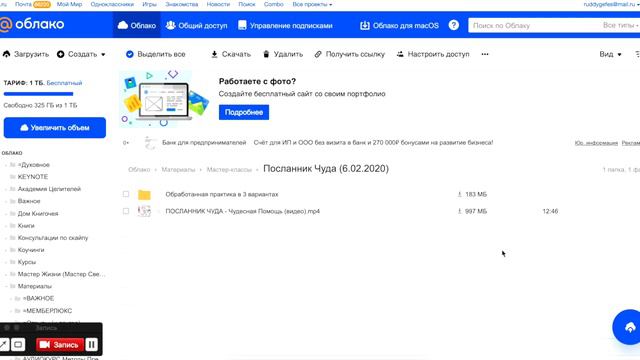Select Курсы folder in tree
The image size is (640, 360).
27,262
